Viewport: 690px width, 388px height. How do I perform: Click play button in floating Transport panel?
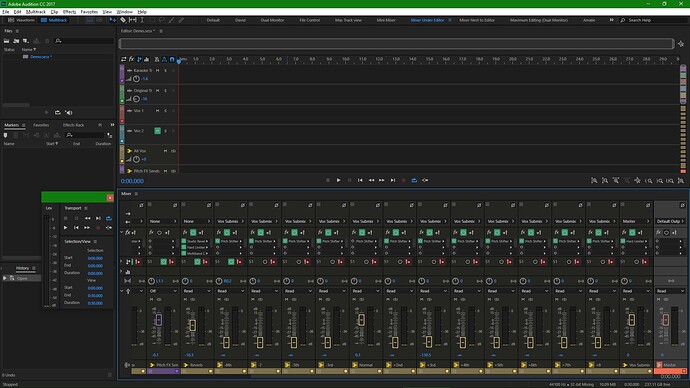click(x=66, y=227)
